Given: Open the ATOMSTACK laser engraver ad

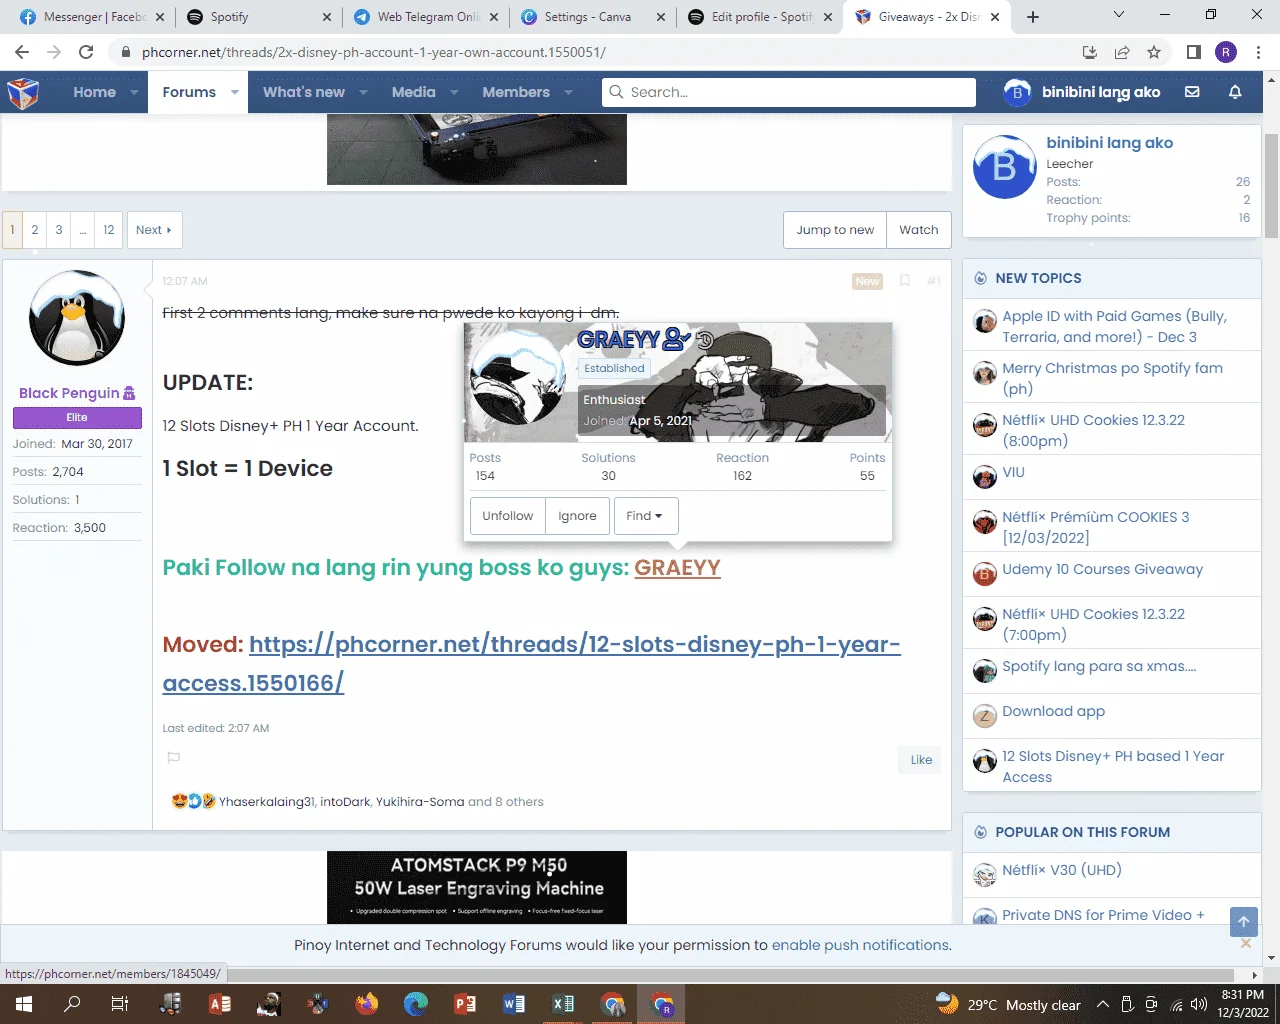Looking at the screenshot, I should (477, 887).
